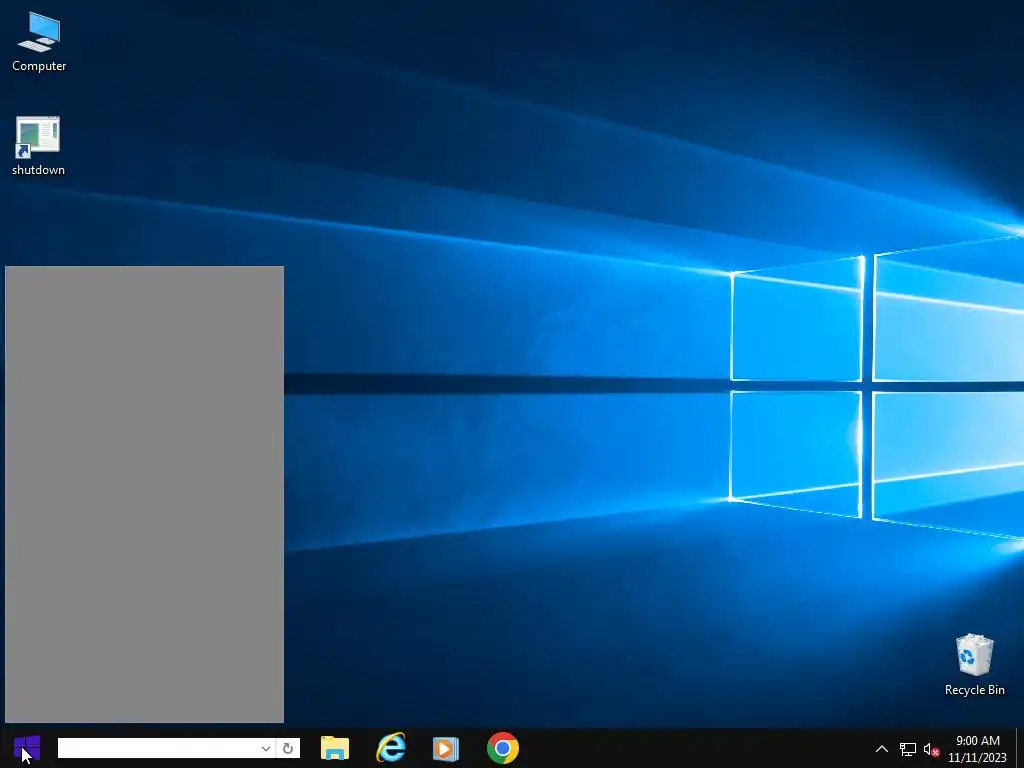1024x768 pixels.
Task: Expand the taskbar address dropdown arrow
Action: (266, 748)
